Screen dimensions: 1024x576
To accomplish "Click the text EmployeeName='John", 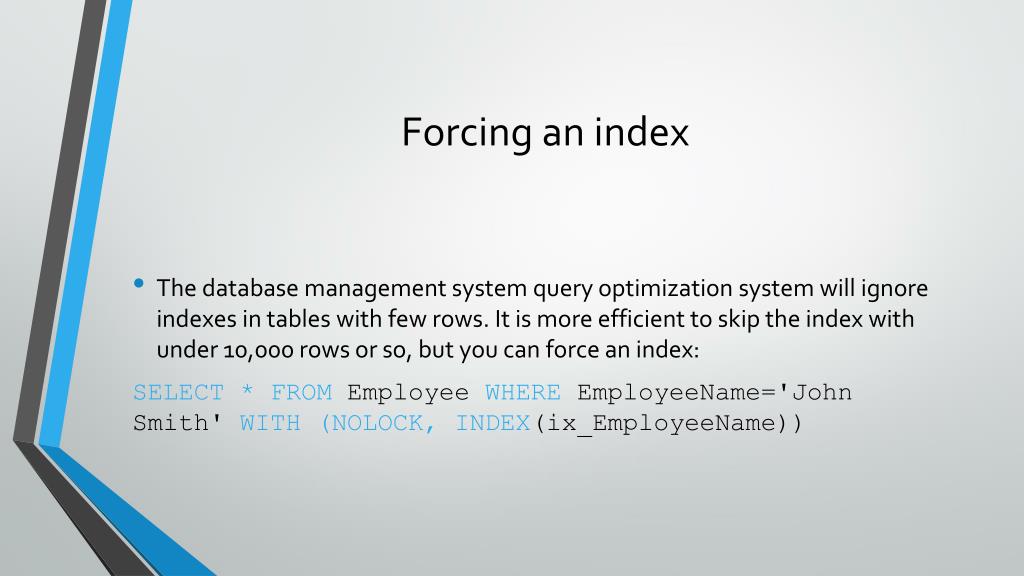I will coord(714,394).
